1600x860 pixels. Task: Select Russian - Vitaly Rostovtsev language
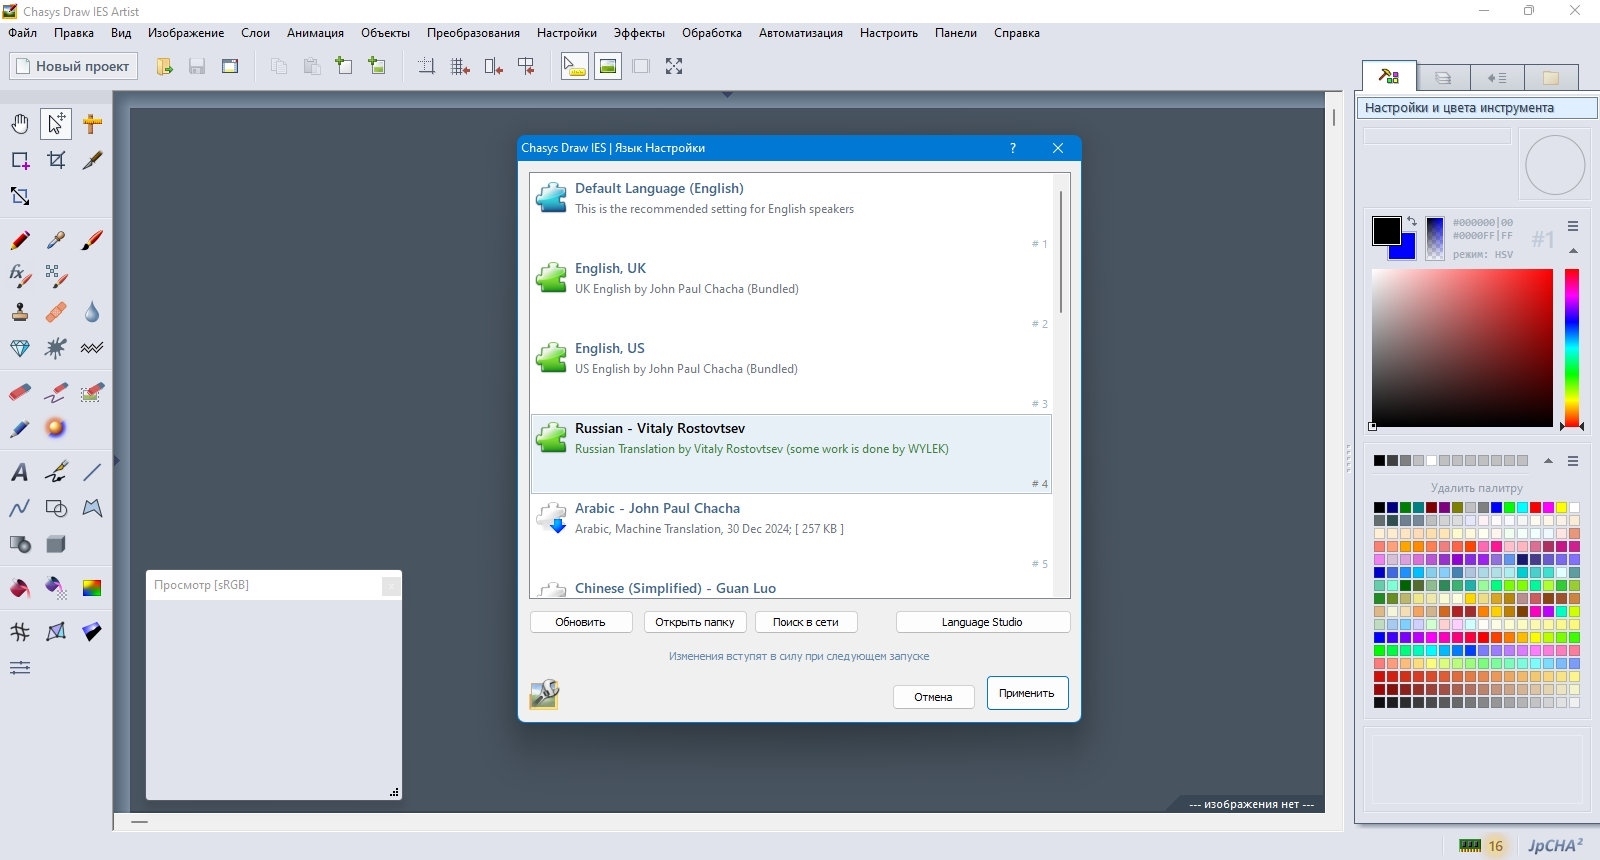coord(791,454)
